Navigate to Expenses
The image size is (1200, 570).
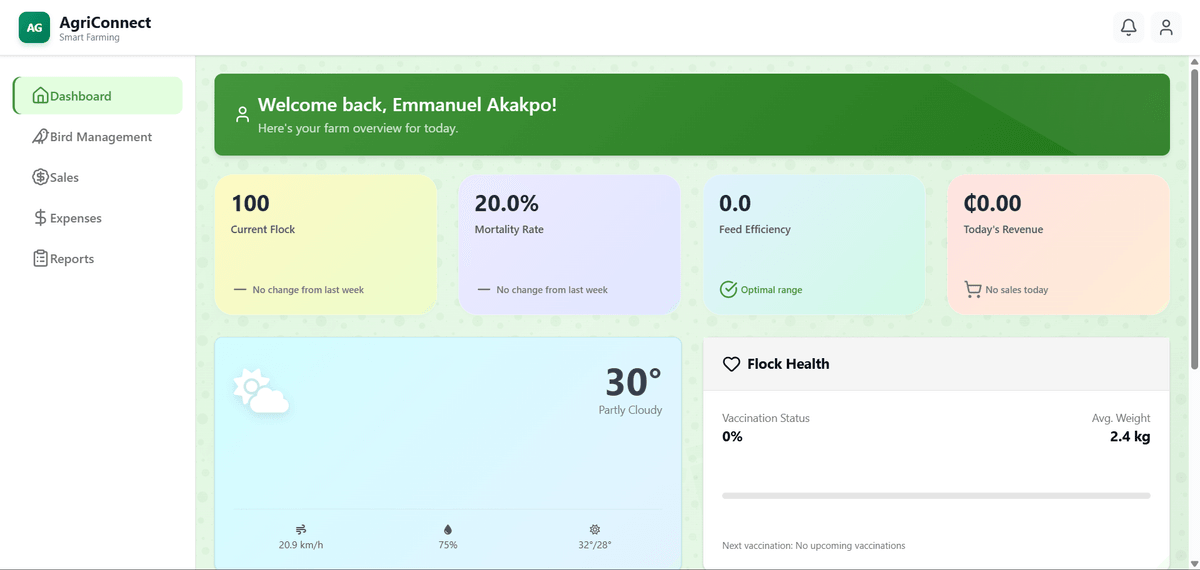(75, 218)
